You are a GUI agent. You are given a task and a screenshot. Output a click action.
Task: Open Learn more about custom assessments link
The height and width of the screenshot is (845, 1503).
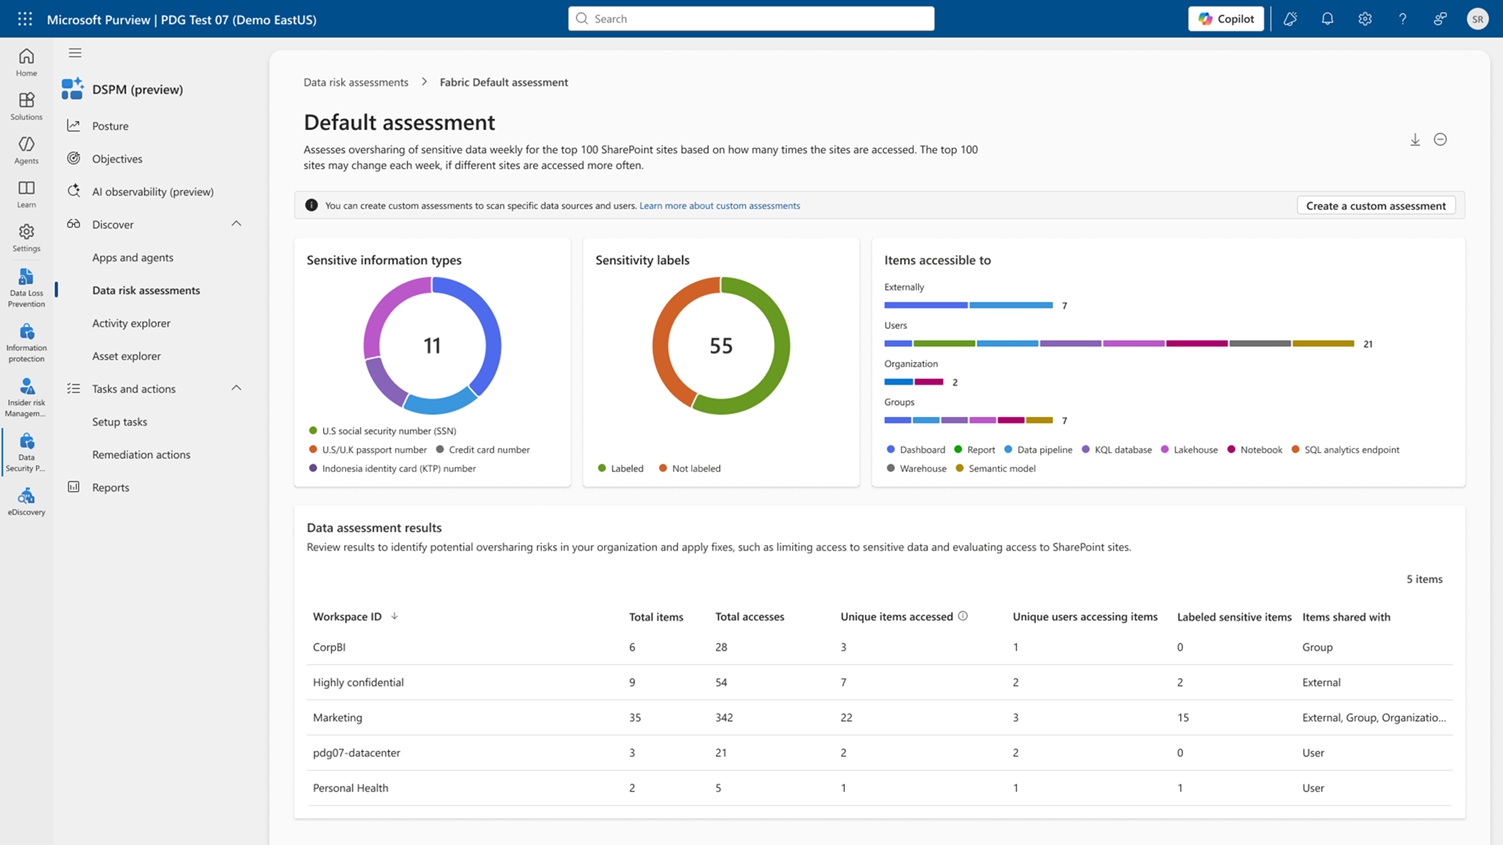pyautogui.click(x=719, y=206)
